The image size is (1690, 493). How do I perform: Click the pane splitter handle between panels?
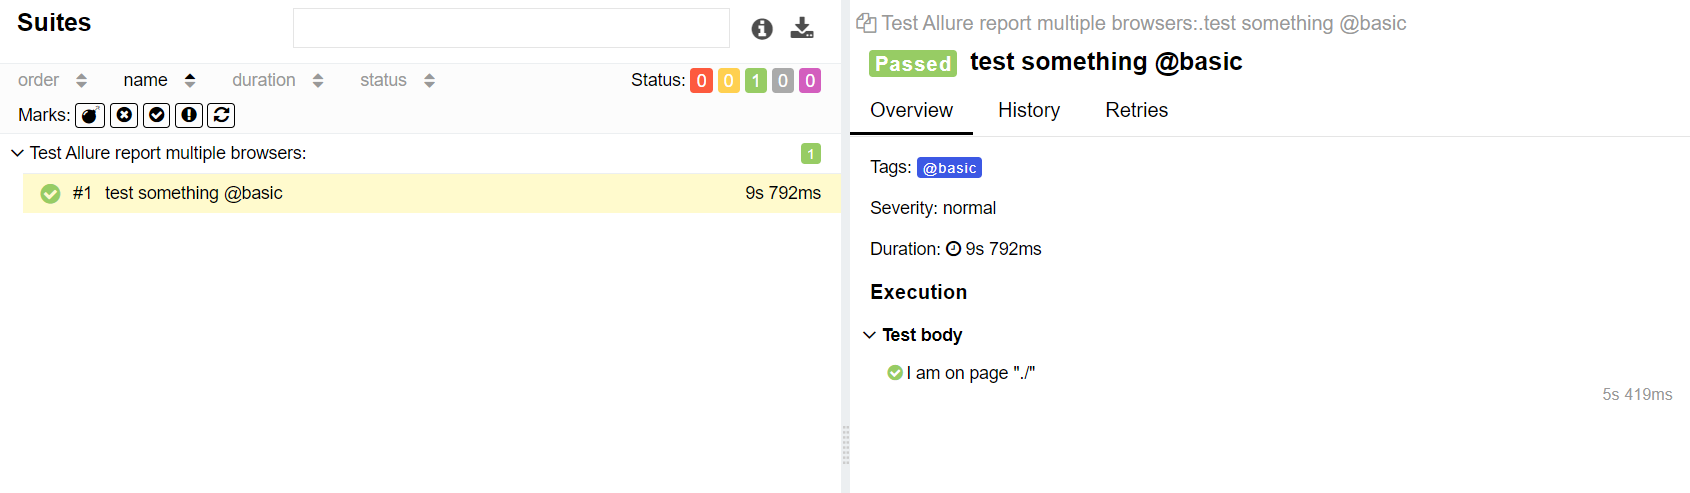coord(846,445)
